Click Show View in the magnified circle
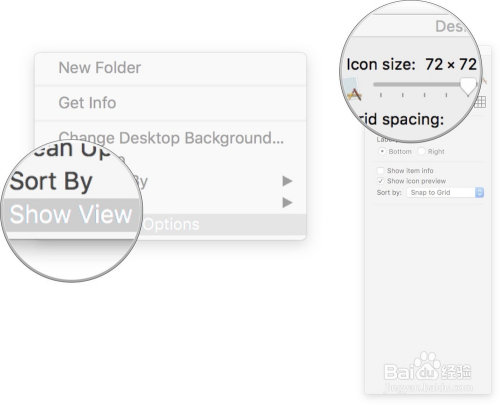The height and width of the screenshot is (405, 500). pos(71,214)
